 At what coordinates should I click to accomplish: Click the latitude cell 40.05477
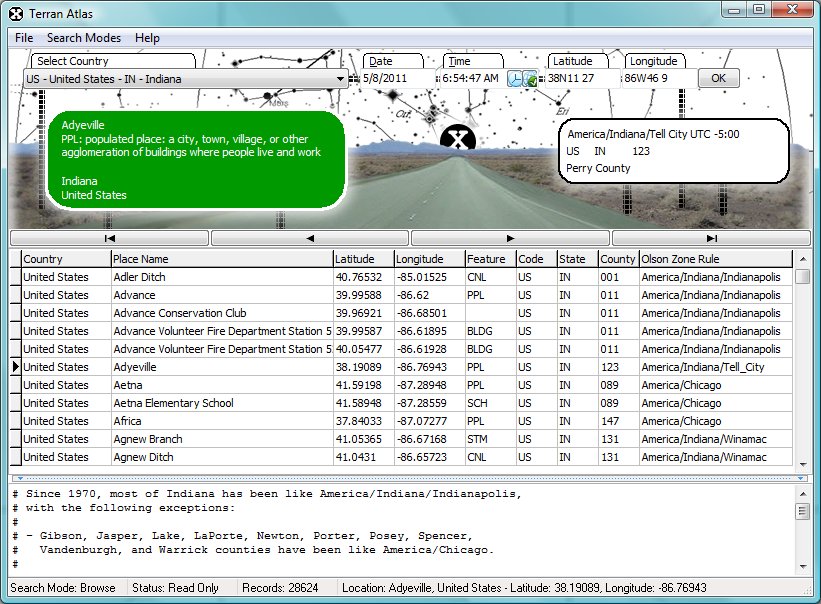(363, 349)
